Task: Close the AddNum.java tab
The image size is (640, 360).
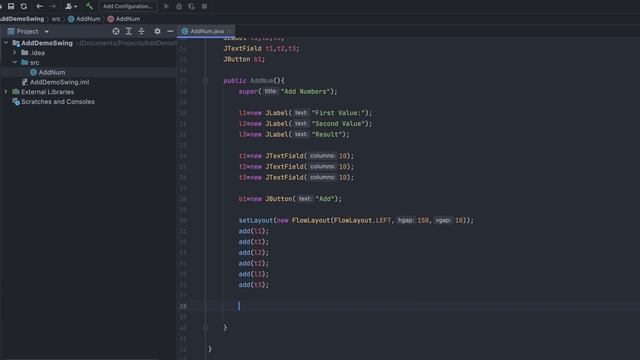Action: click(x=230, y=31)
